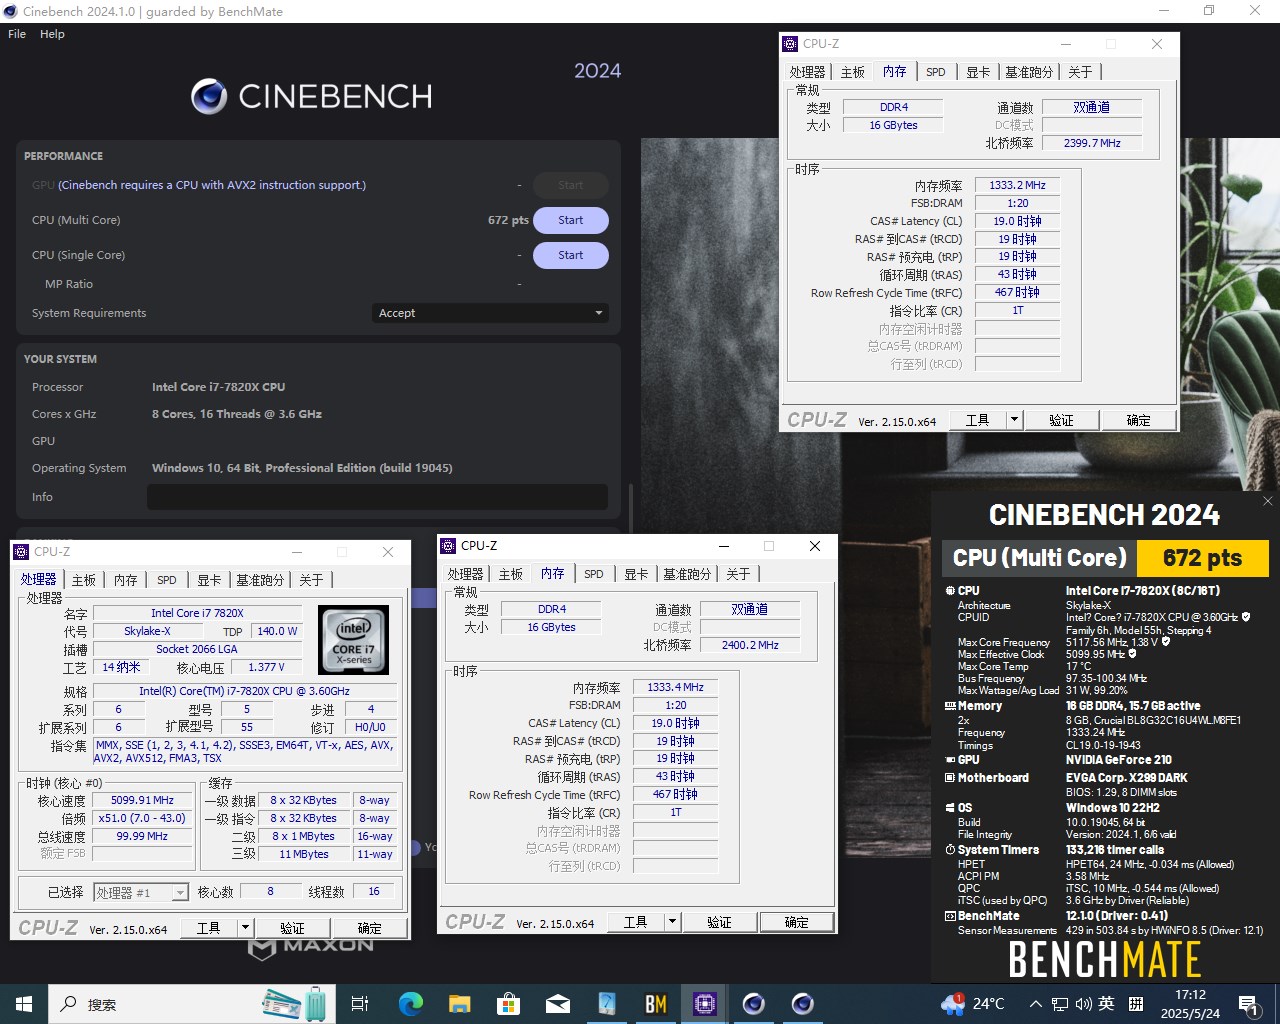Open File Explorer from the taskbar

(x=460, y=1004)
